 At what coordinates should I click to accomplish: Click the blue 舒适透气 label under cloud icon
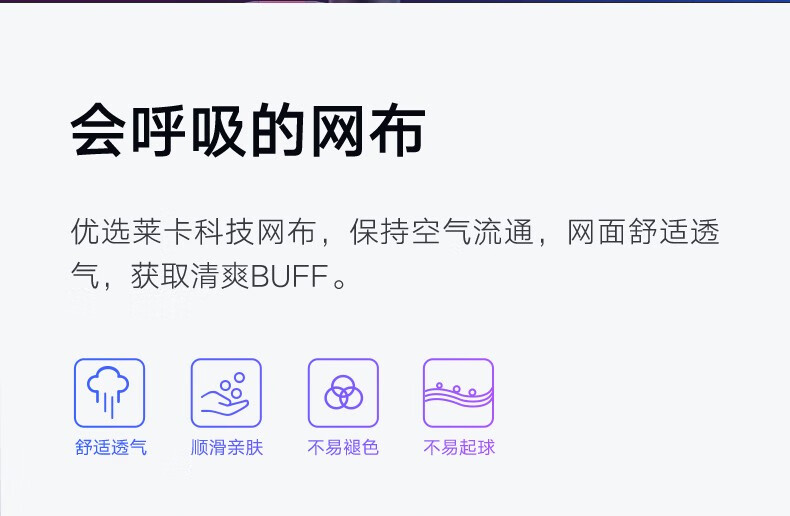(x=111, y=447)
